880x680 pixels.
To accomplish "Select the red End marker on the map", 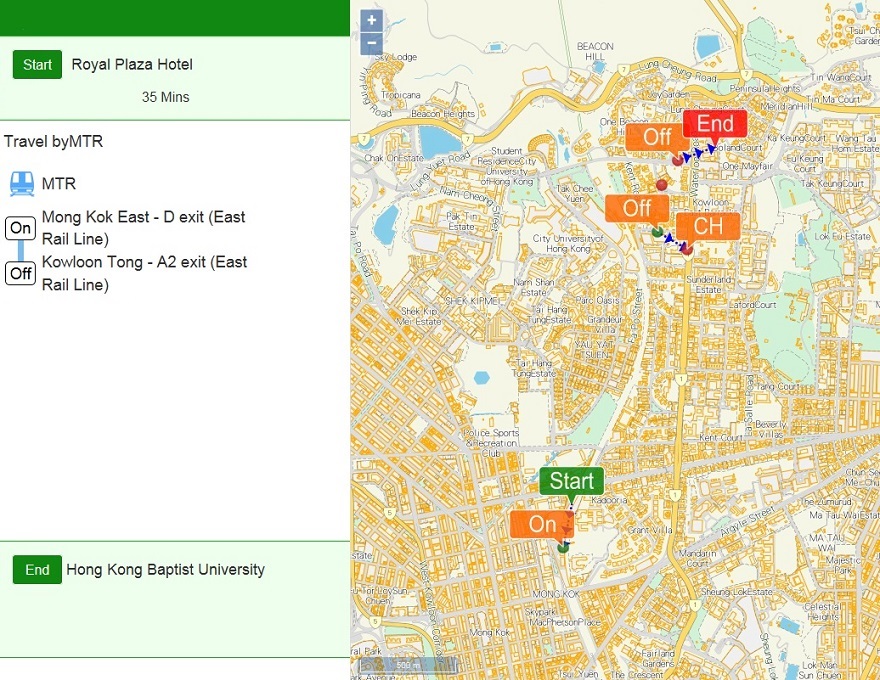I will (x=715, y=123).
